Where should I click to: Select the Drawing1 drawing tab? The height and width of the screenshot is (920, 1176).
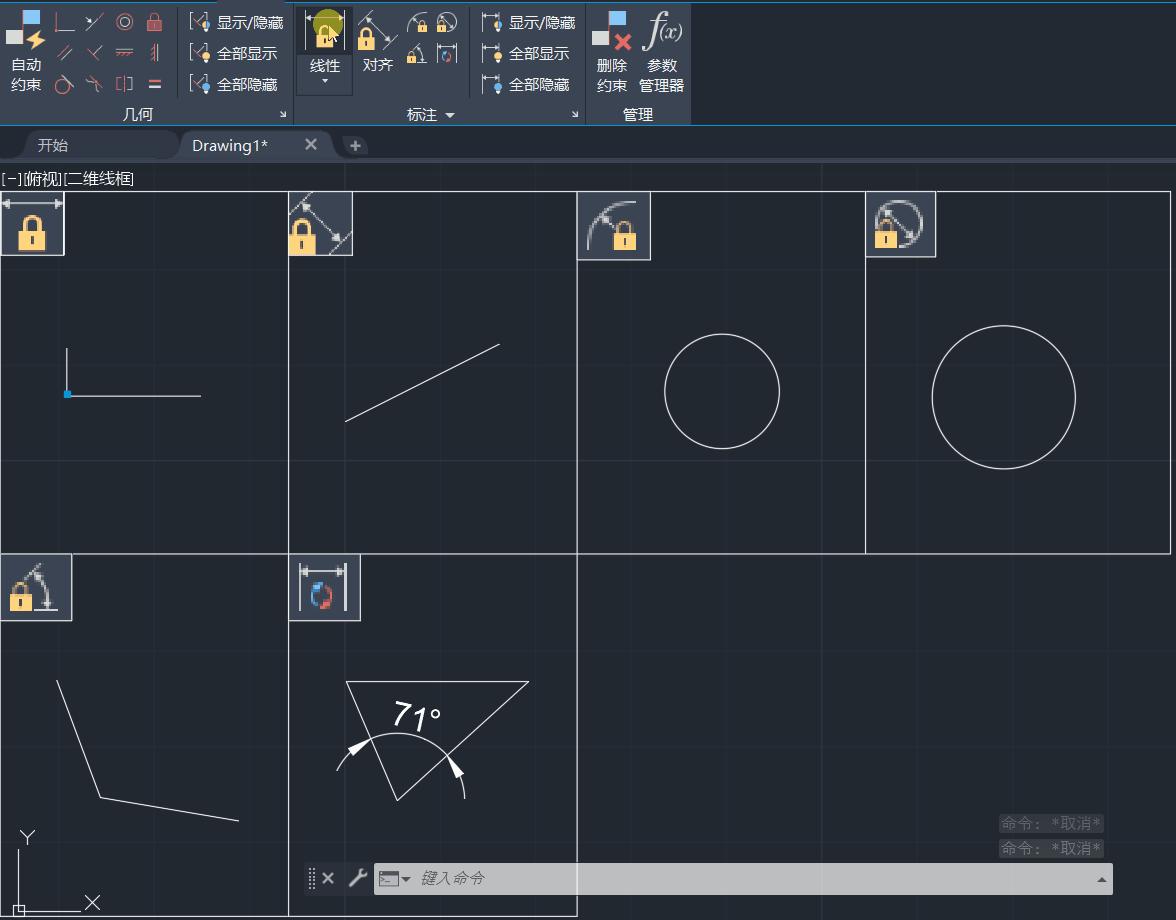229,145
